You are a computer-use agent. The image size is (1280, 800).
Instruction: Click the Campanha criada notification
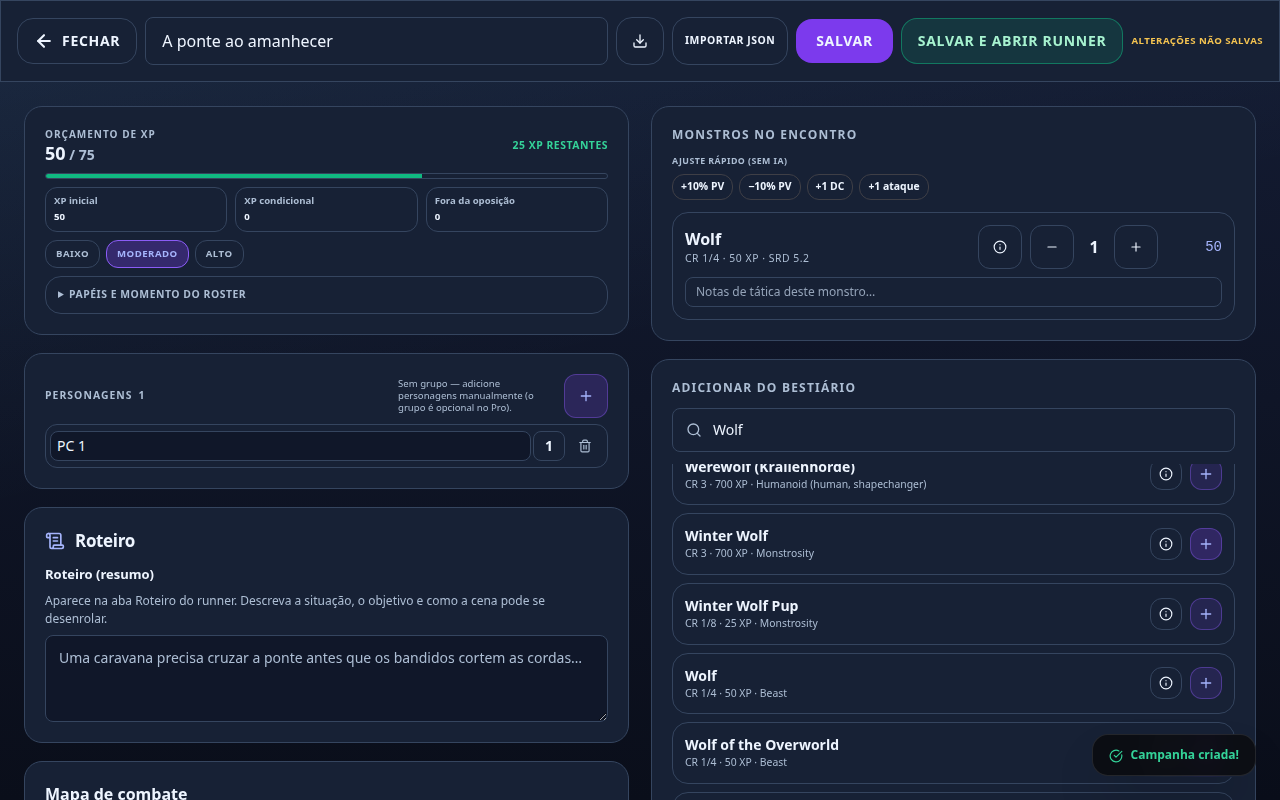[x=1174, y=755]
